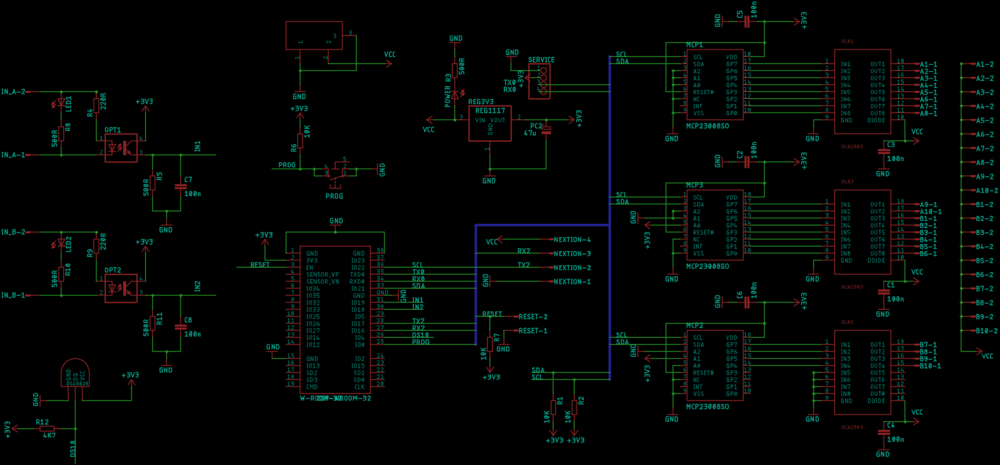Click the NEXTION-3 connector label
This screenshot has height=465, width=1000.
(x=572, y=254)
